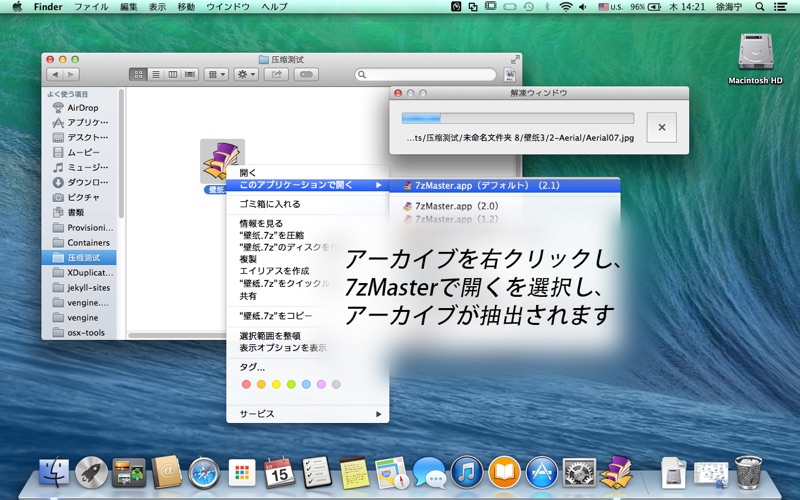Click Wi-Fi status icon in menu bar
The image size is (800, 500).
(x=565, y=7)
